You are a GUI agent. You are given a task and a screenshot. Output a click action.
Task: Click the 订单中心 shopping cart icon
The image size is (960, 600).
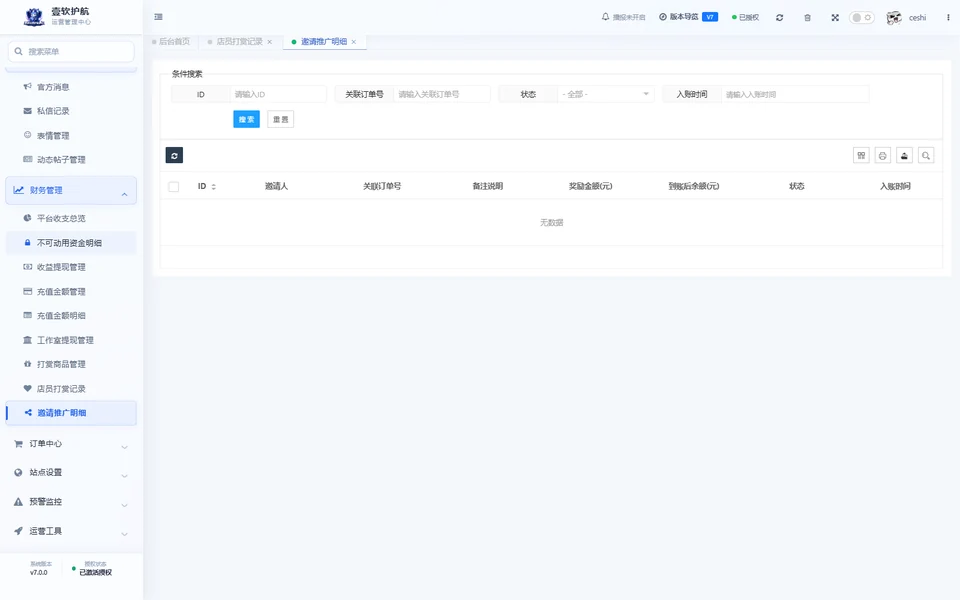(x=18, y=444)
